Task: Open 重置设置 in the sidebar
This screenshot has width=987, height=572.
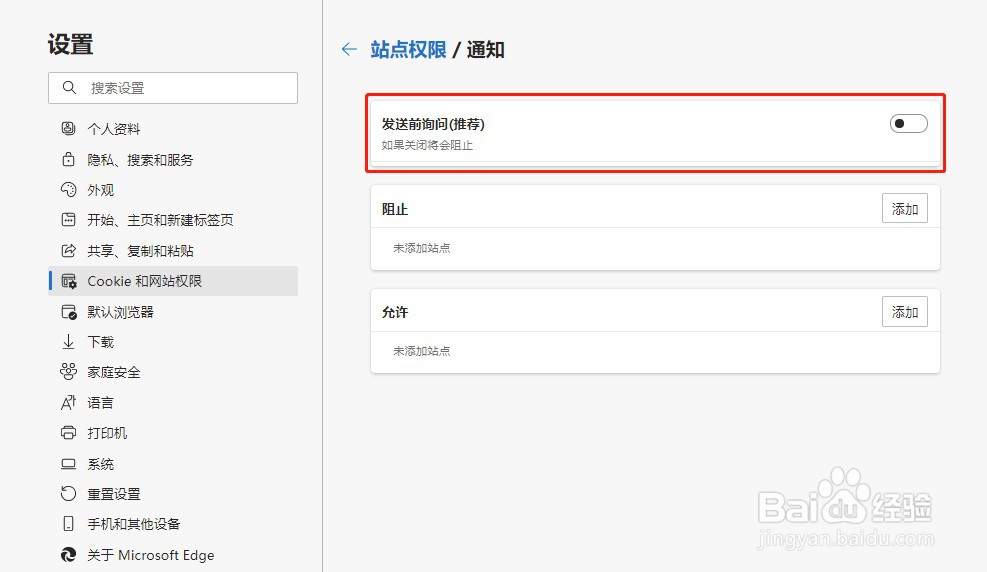Action: pyautogui.click(x=173, y=495)
